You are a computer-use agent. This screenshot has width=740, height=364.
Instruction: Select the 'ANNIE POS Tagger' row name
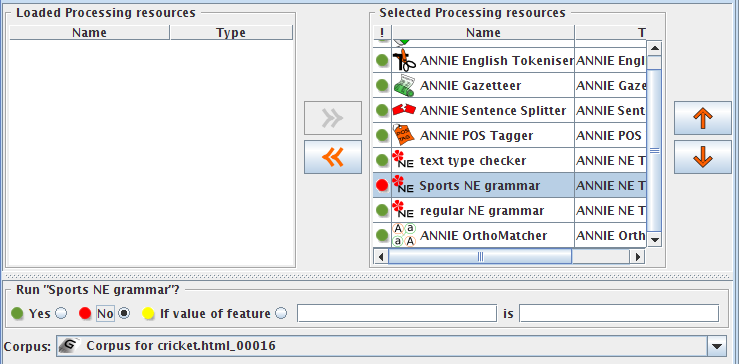[476, 136]
